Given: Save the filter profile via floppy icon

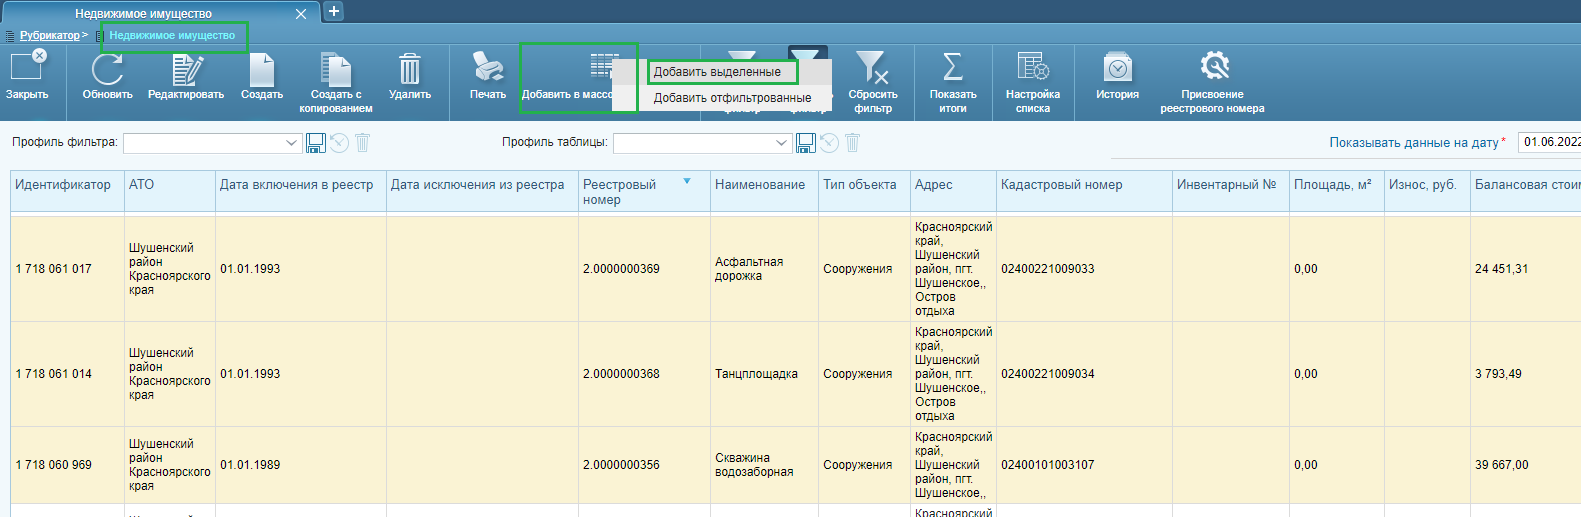Looking at the screenshot, I should [316, 143].
